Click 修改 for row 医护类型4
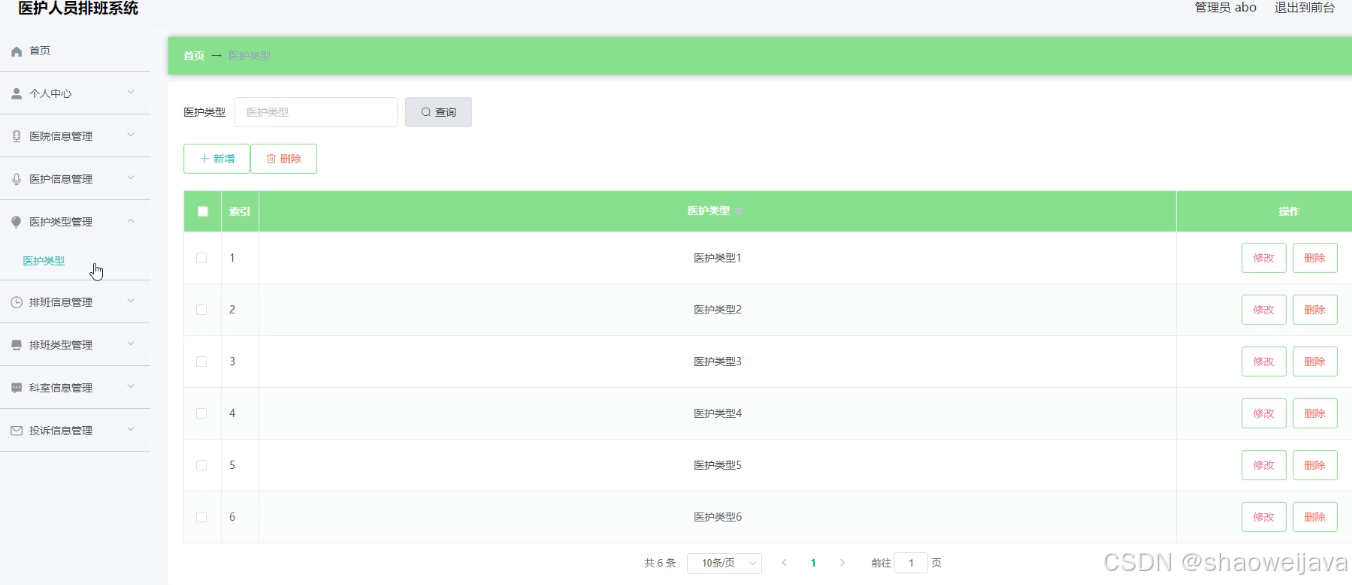Viewport: 1352px width, 585px height. [x=1264, y=413]
